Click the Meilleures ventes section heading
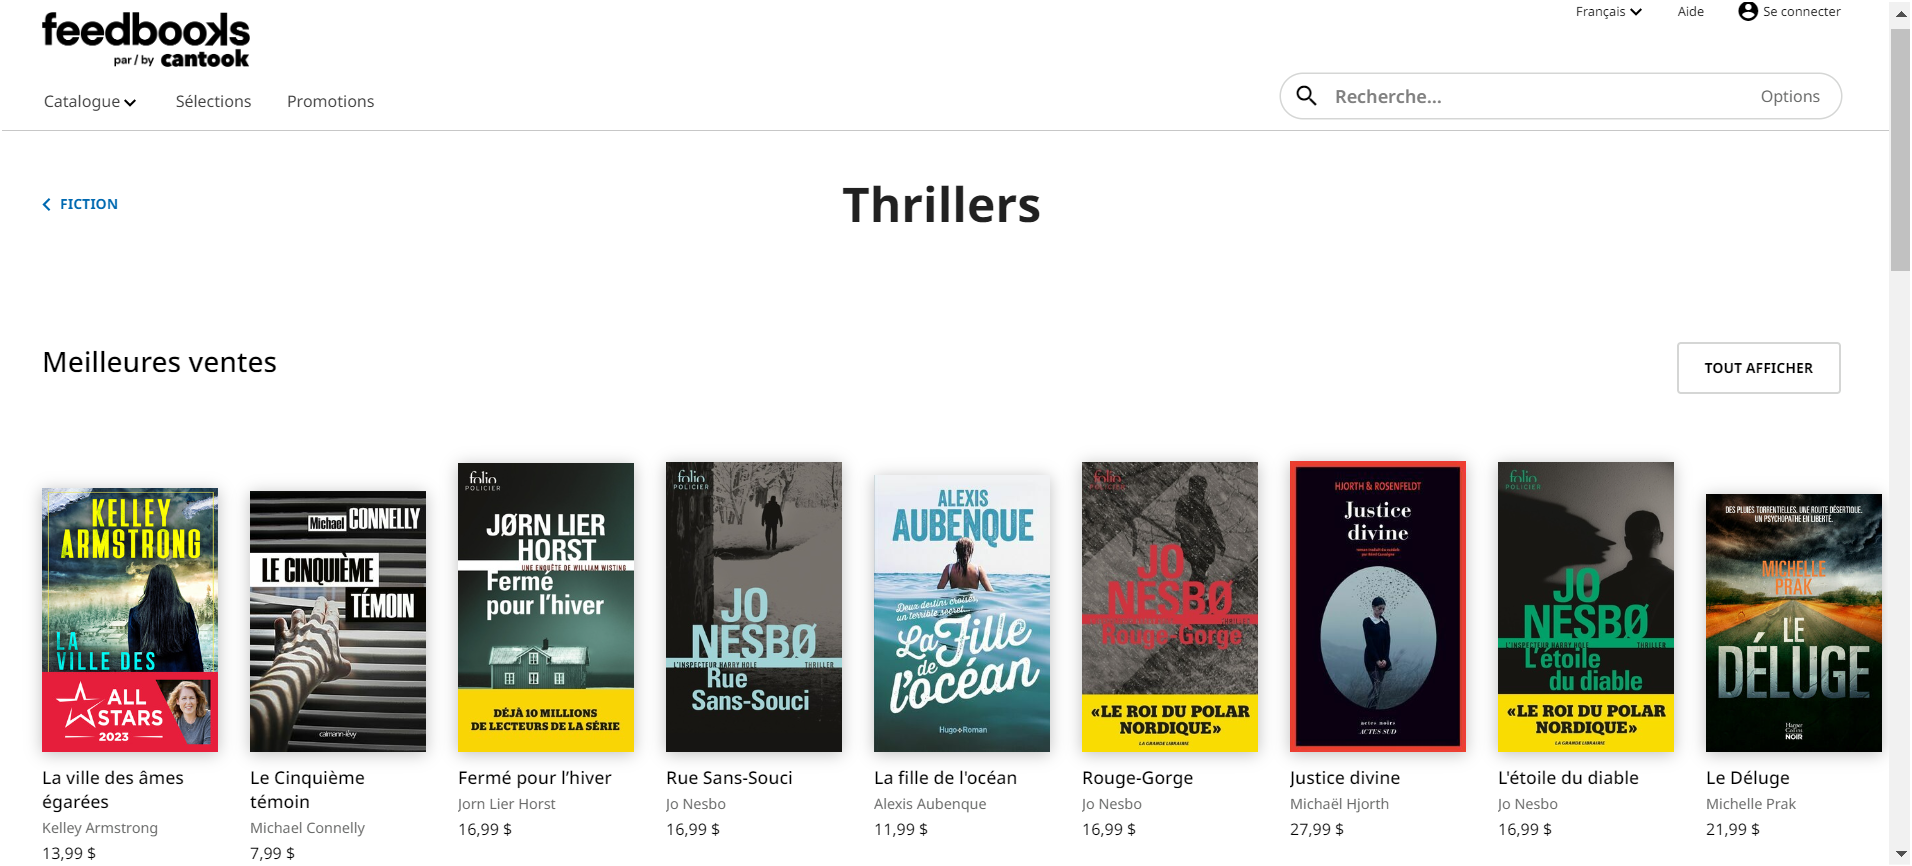 [160, 362]
